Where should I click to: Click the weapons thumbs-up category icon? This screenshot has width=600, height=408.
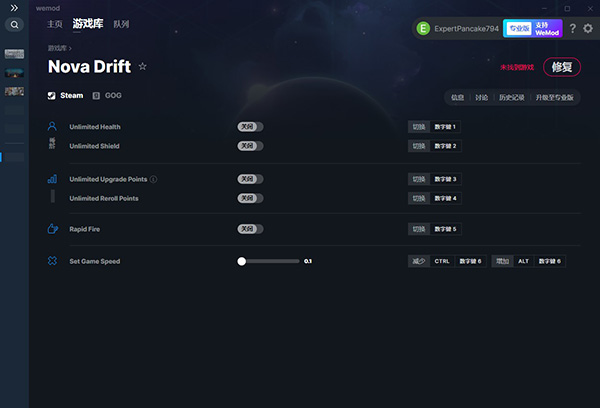52,228
